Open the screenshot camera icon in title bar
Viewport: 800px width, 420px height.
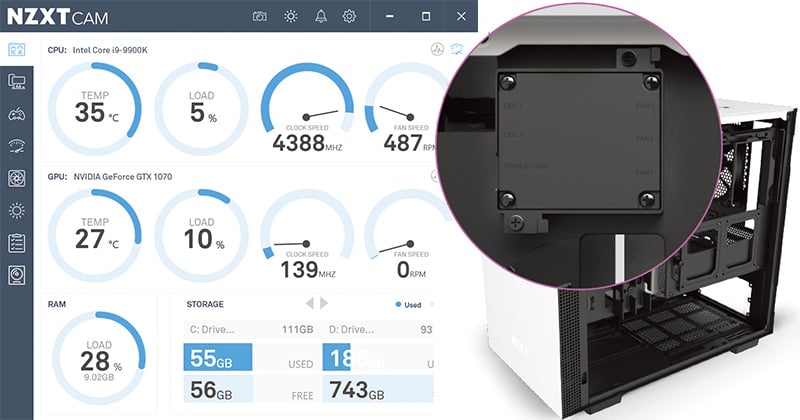[260, 16]
